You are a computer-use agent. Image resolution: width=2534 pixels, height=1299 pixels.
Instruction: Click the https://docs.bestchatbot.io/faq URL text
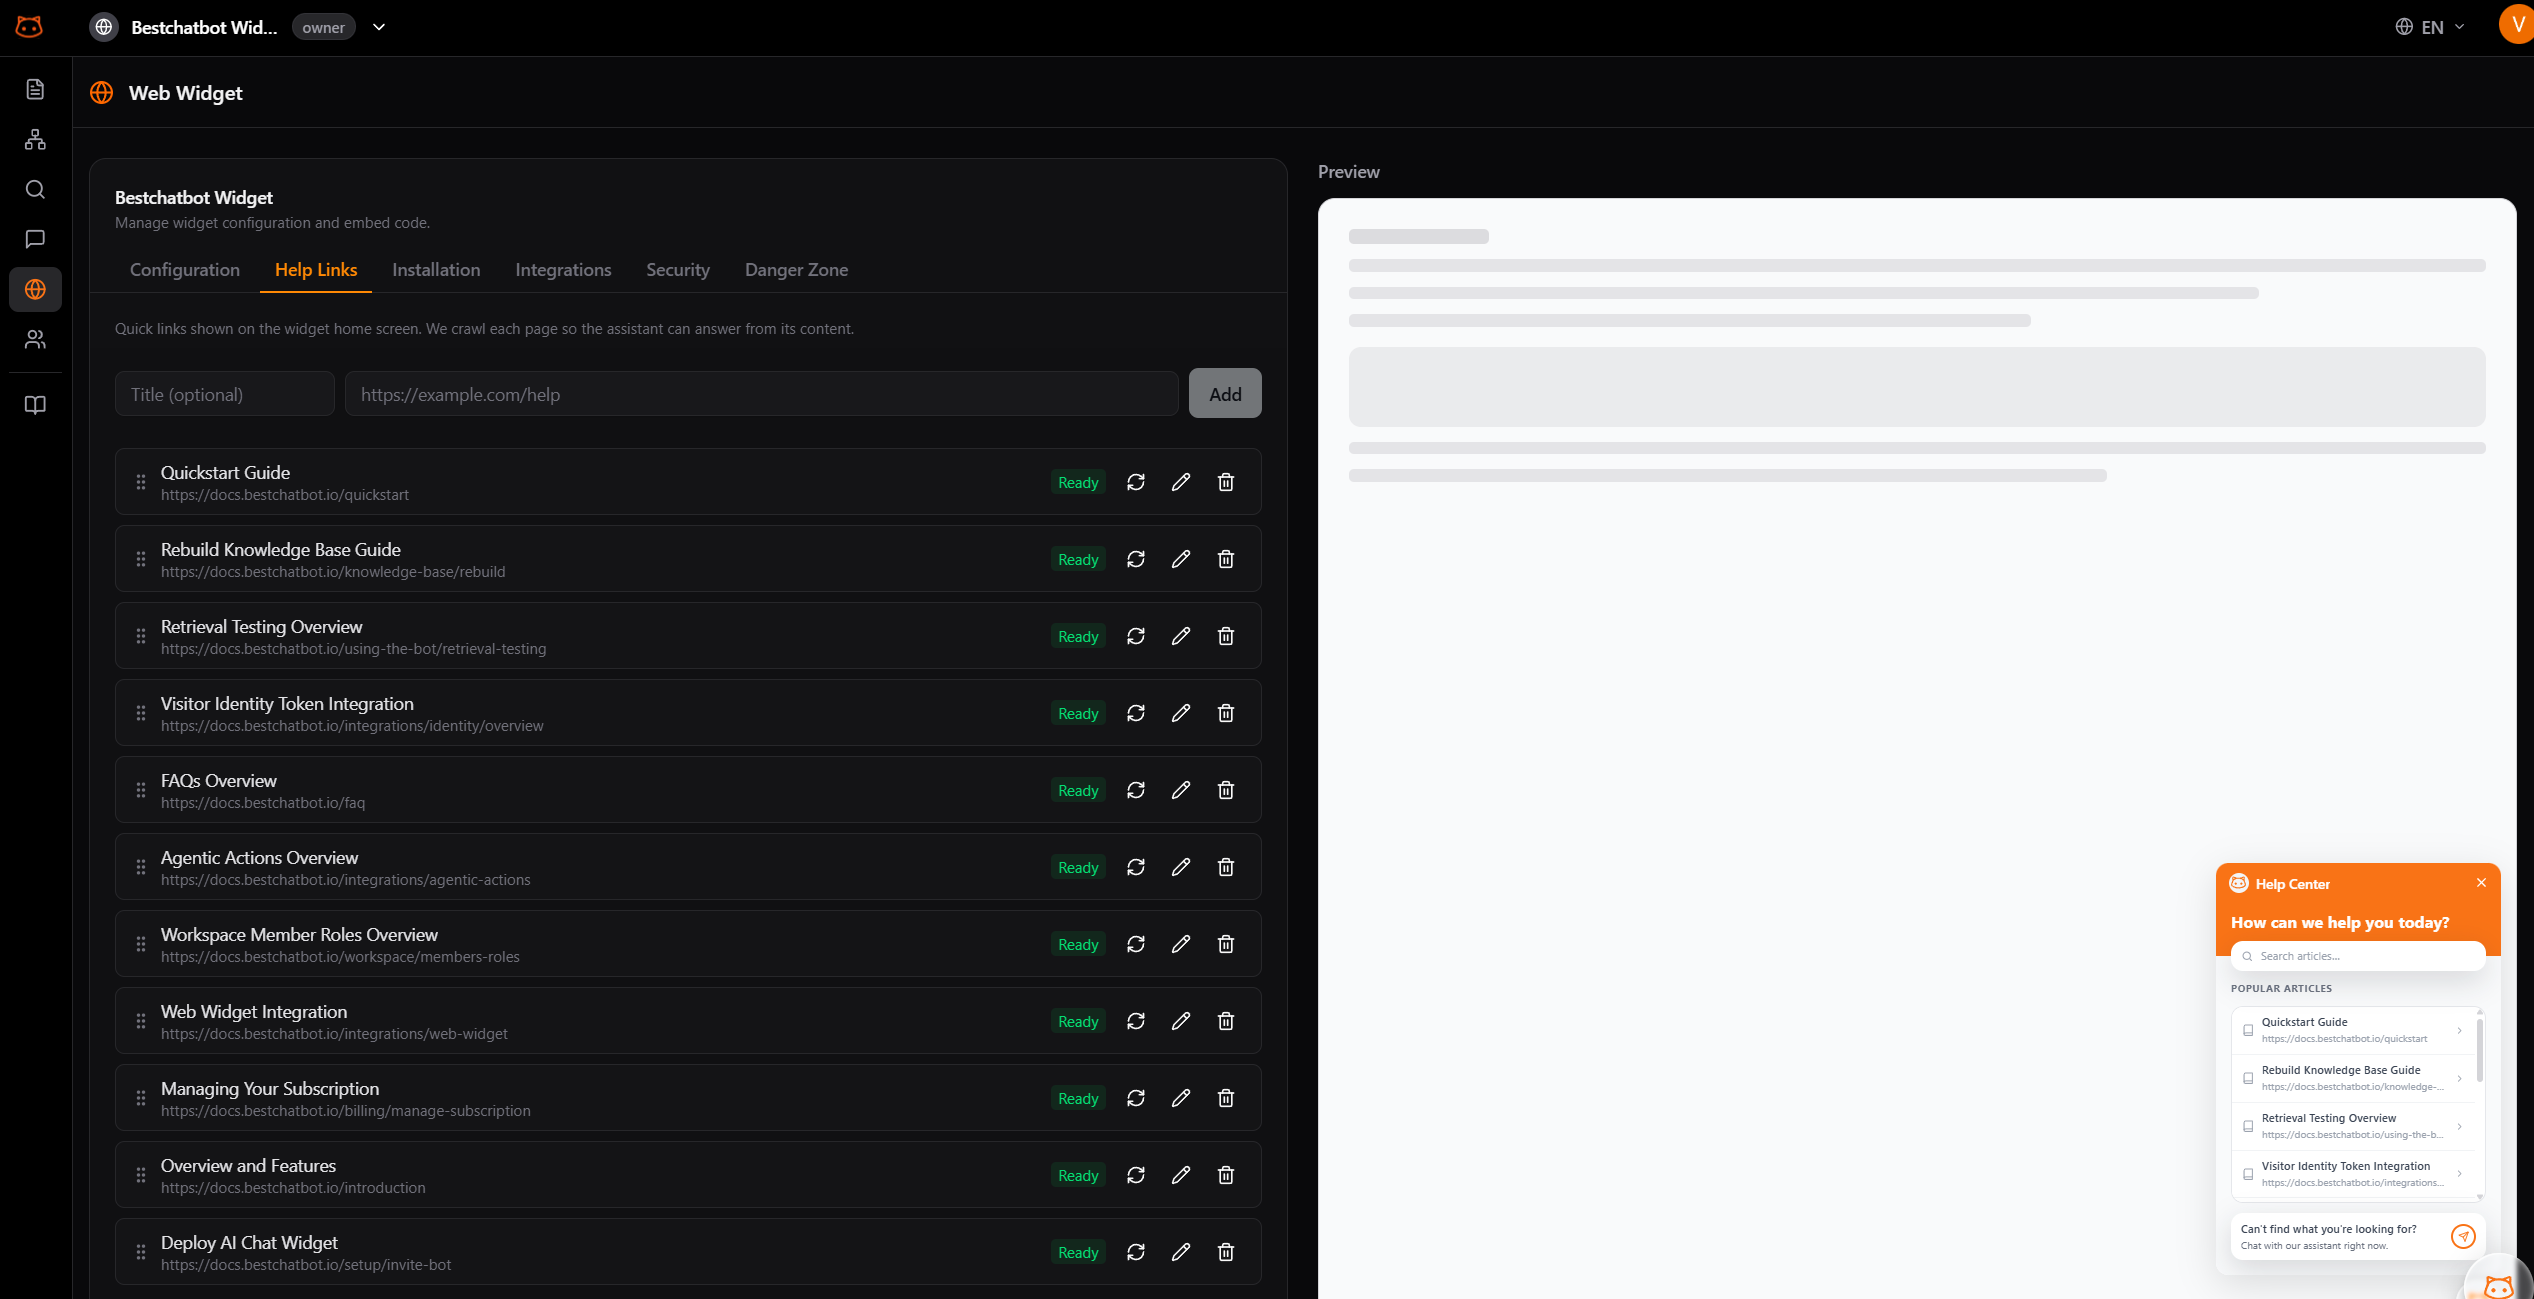click(x=263, y=803)
